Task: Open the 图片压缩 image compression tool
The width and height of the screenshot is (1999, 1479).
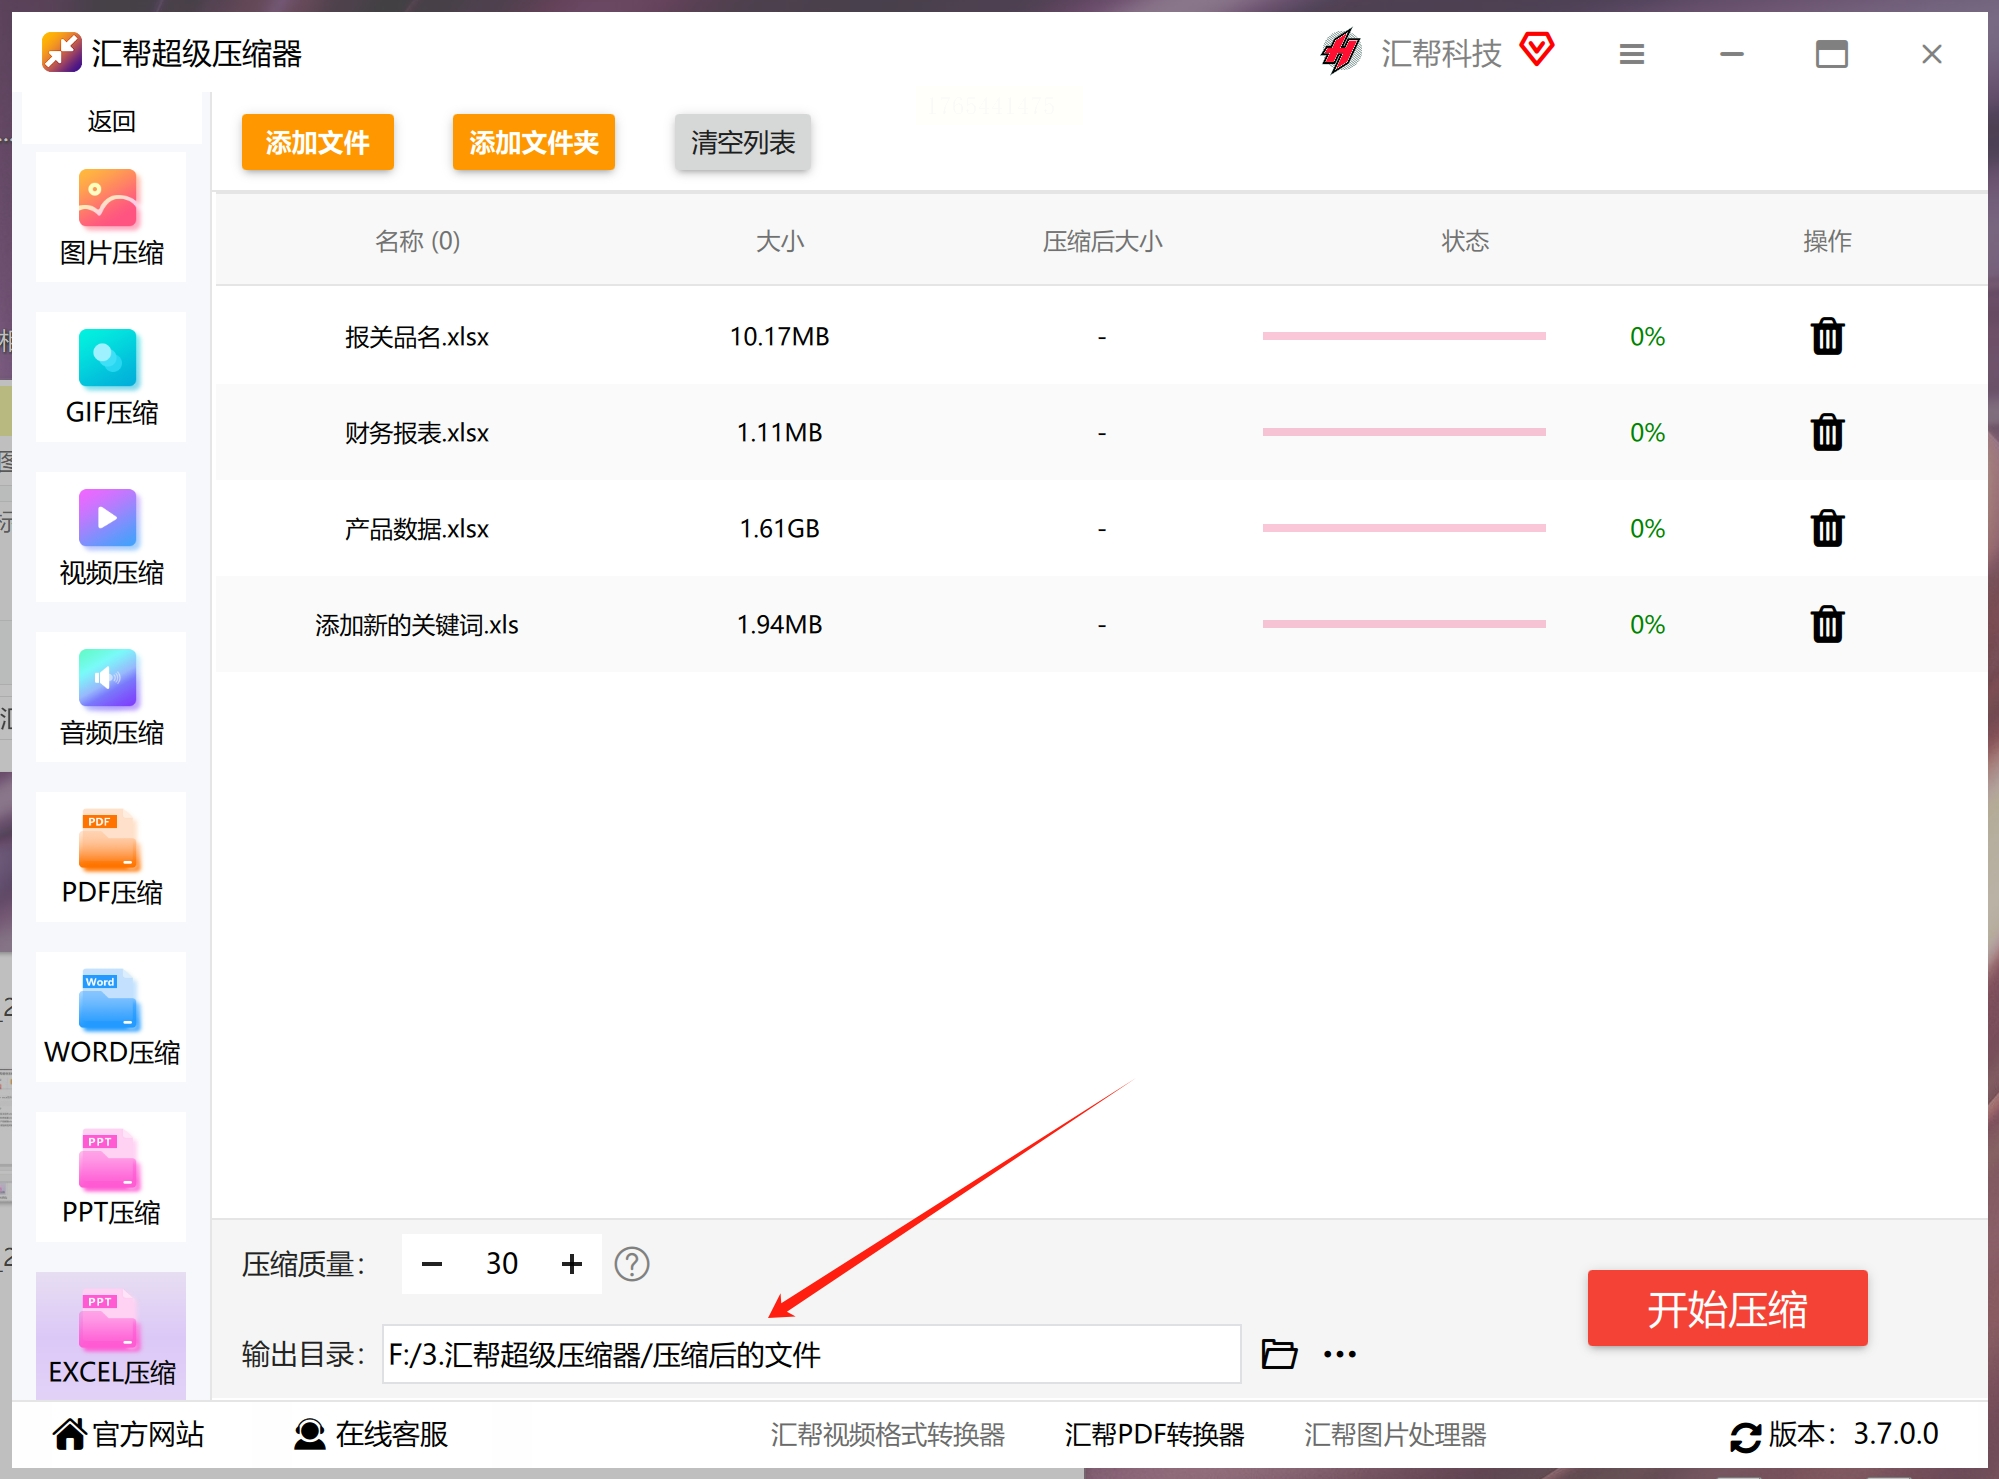Action: 110,217
